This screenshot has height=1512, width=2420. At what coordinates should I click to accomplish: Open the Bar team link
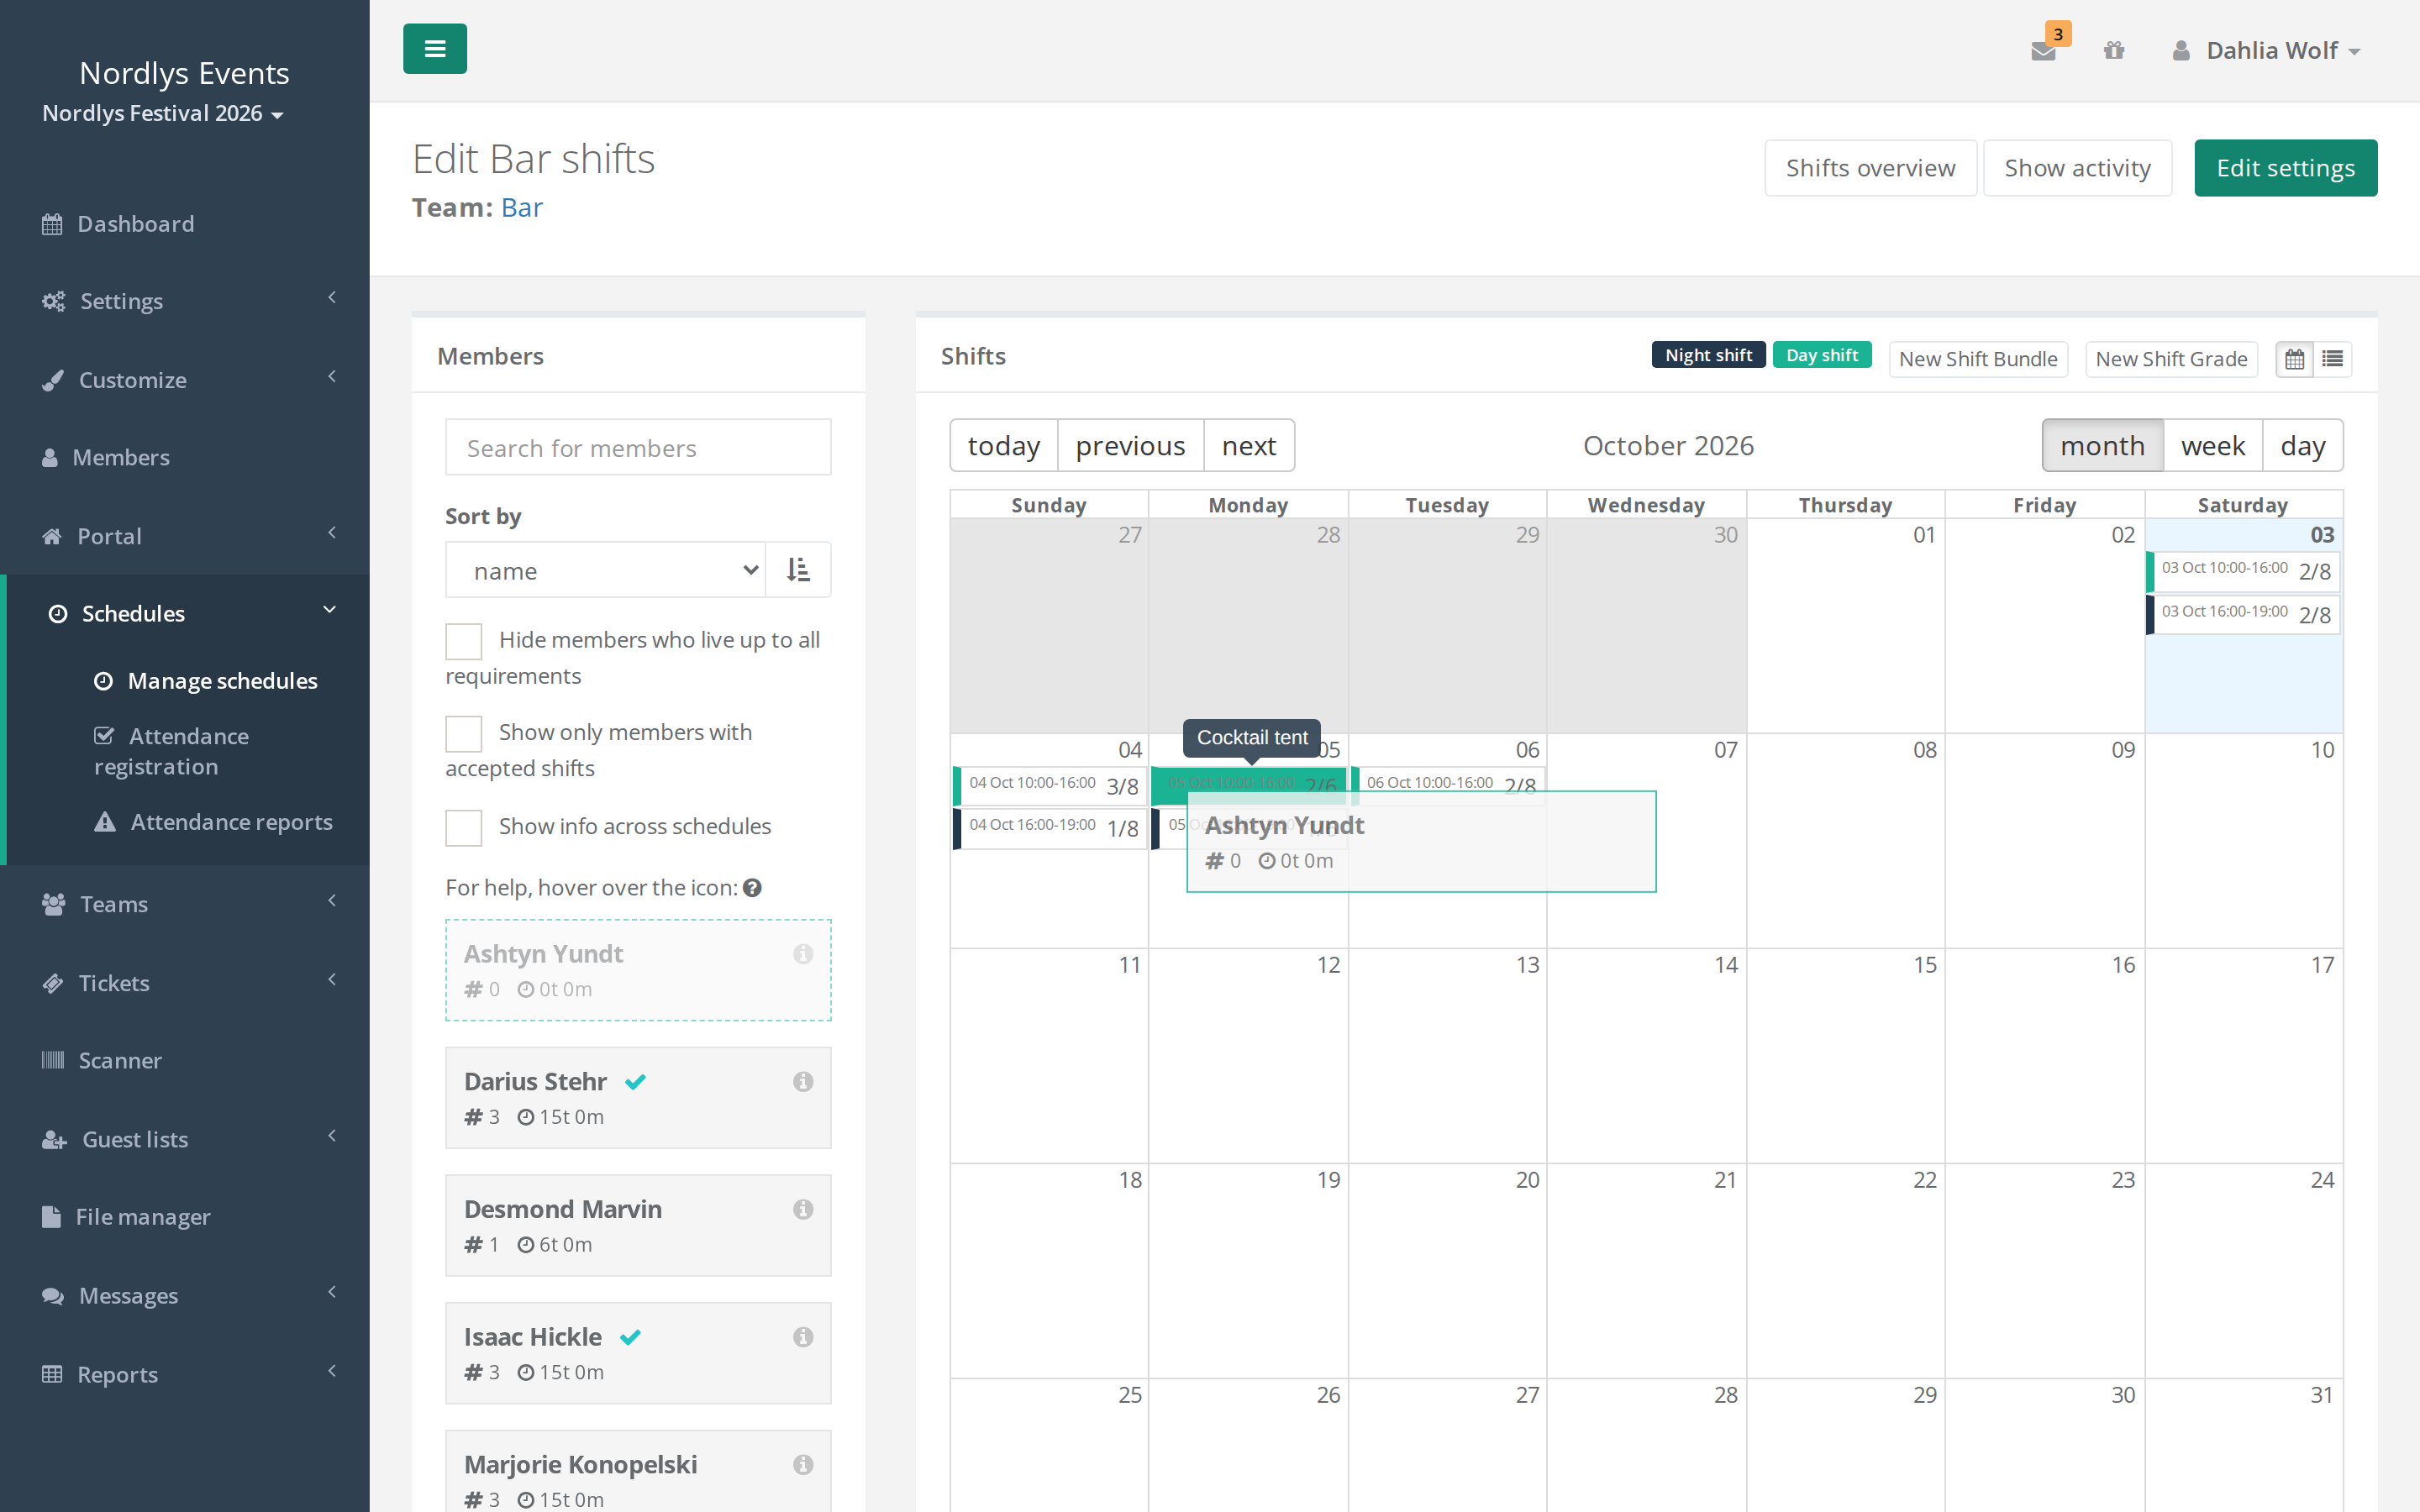[x=522, y=208]
